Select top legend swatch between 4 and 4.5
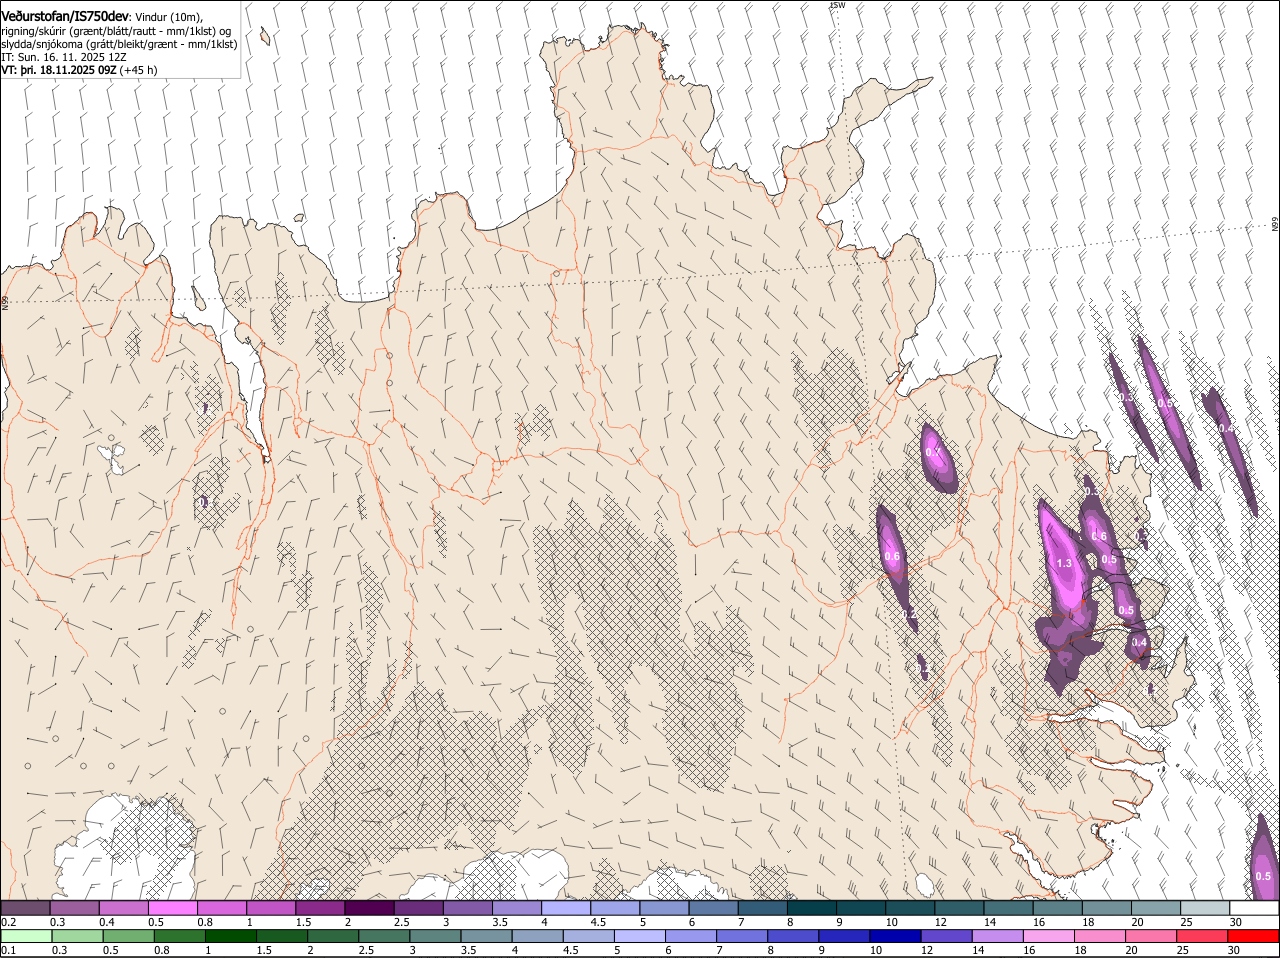Screen dimensions: 1280x958 [565, 907]
